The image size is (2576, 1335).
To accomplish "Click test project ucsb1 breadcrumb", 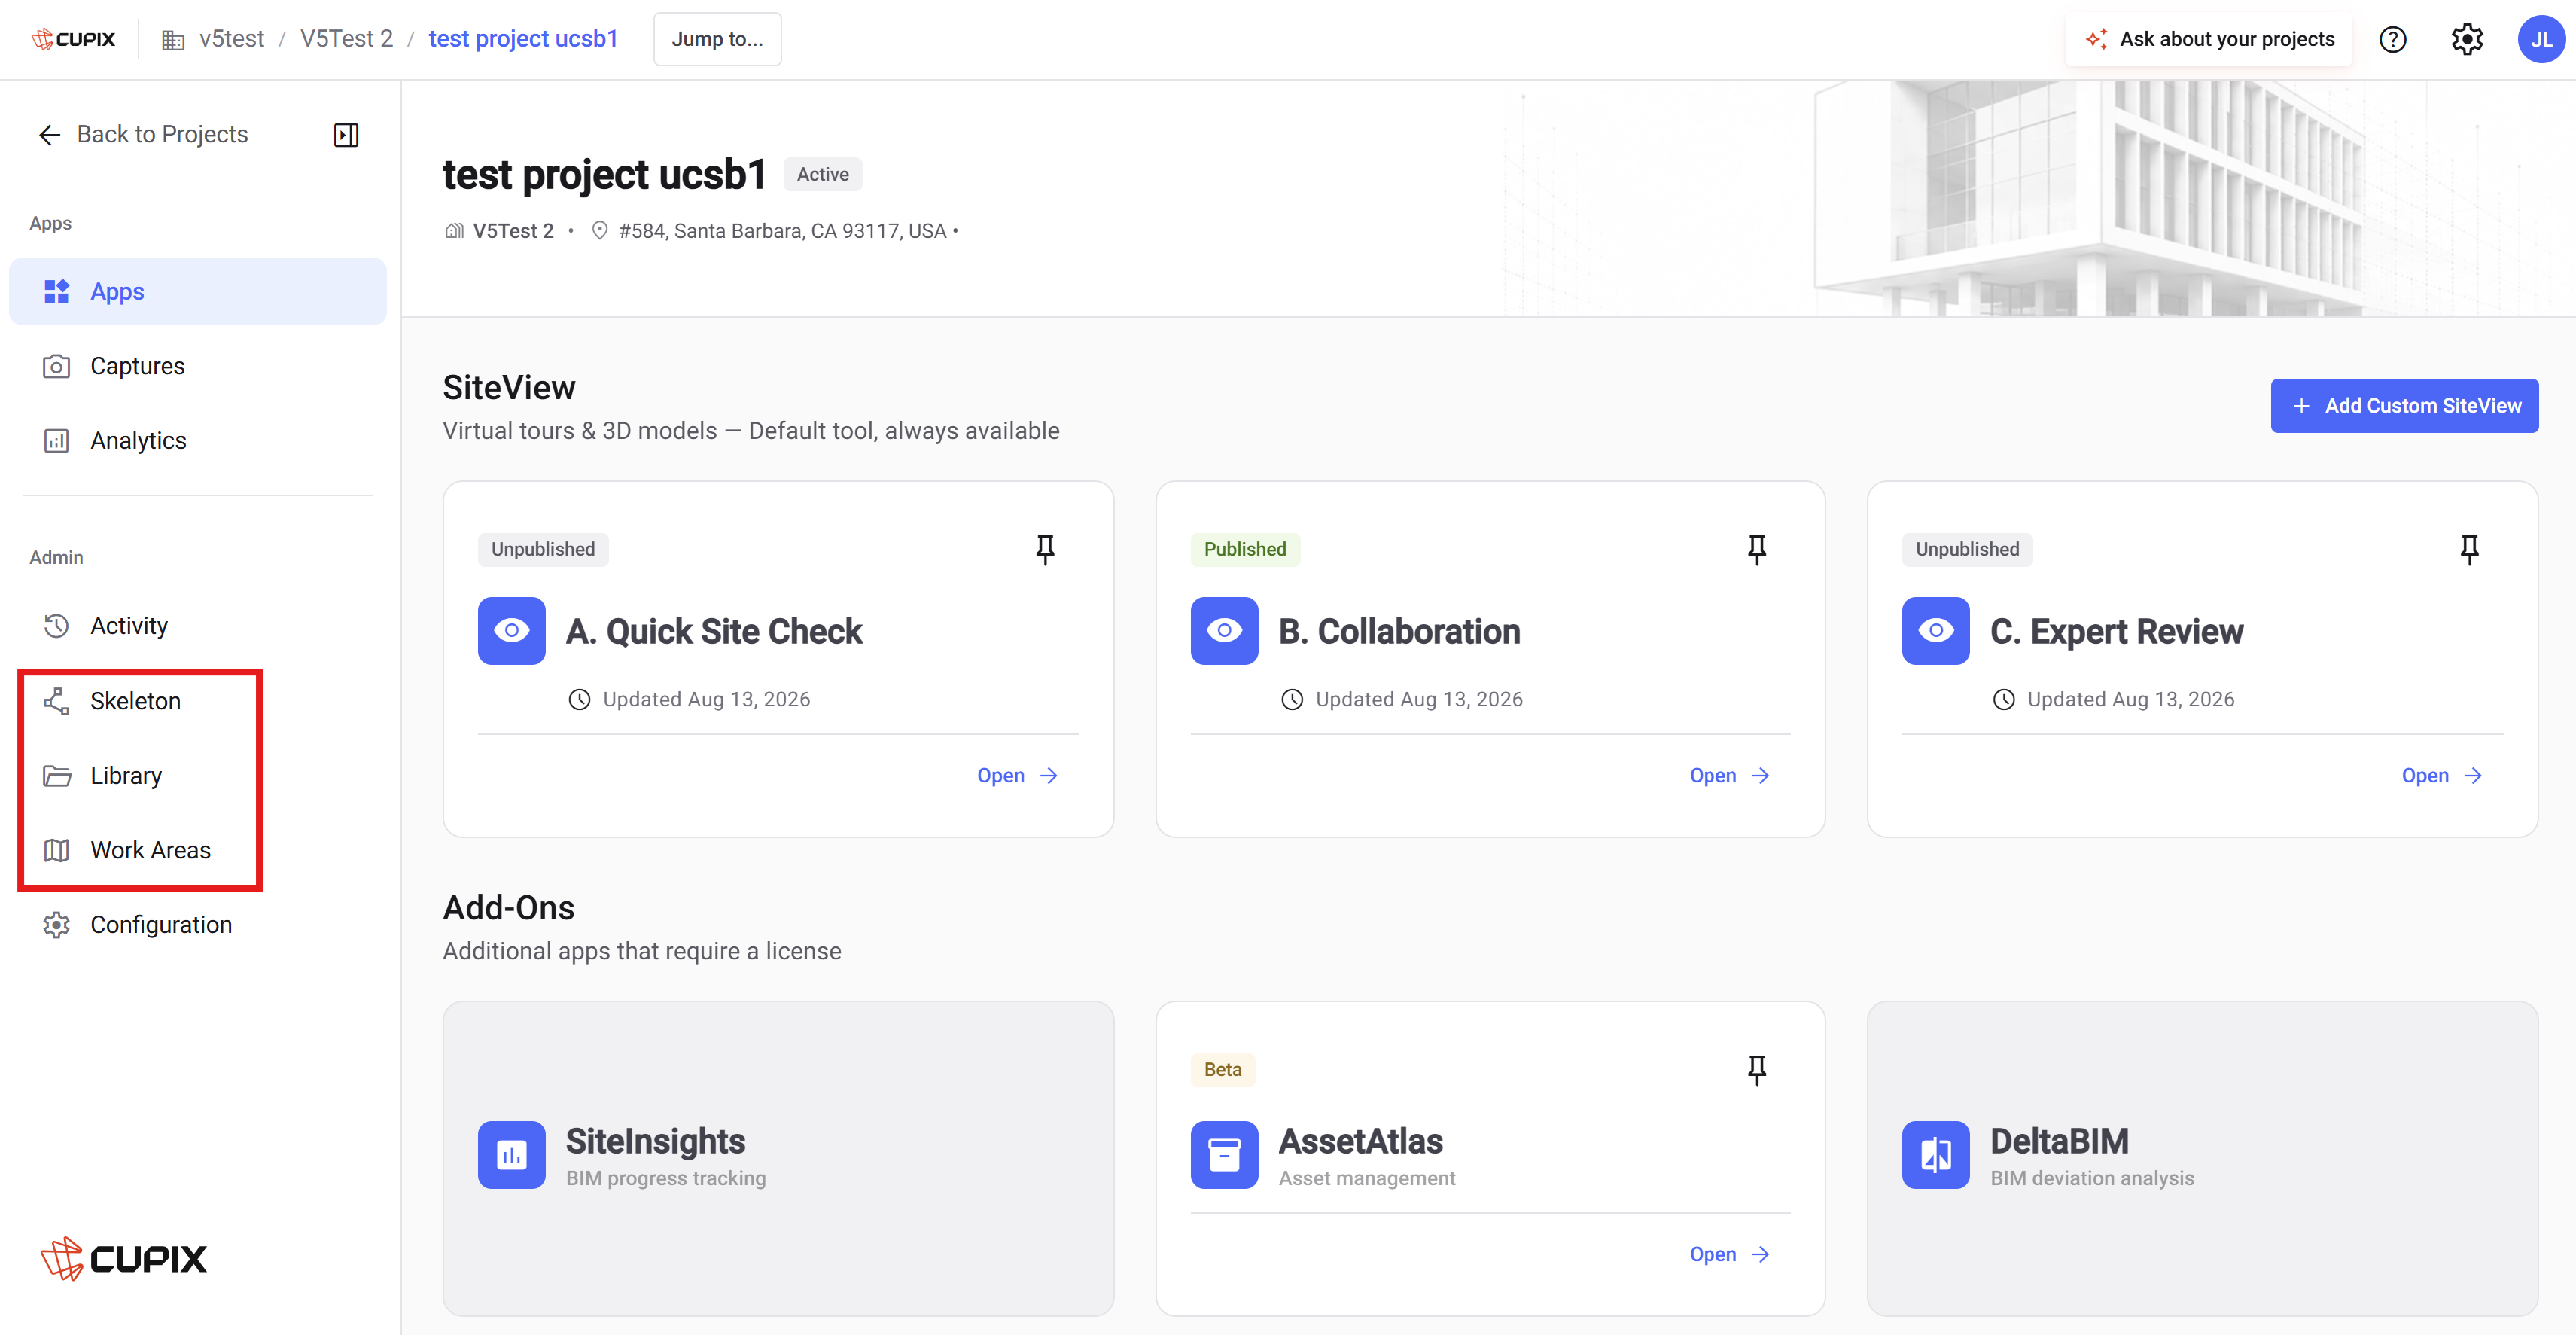I will tap(523, 39).
